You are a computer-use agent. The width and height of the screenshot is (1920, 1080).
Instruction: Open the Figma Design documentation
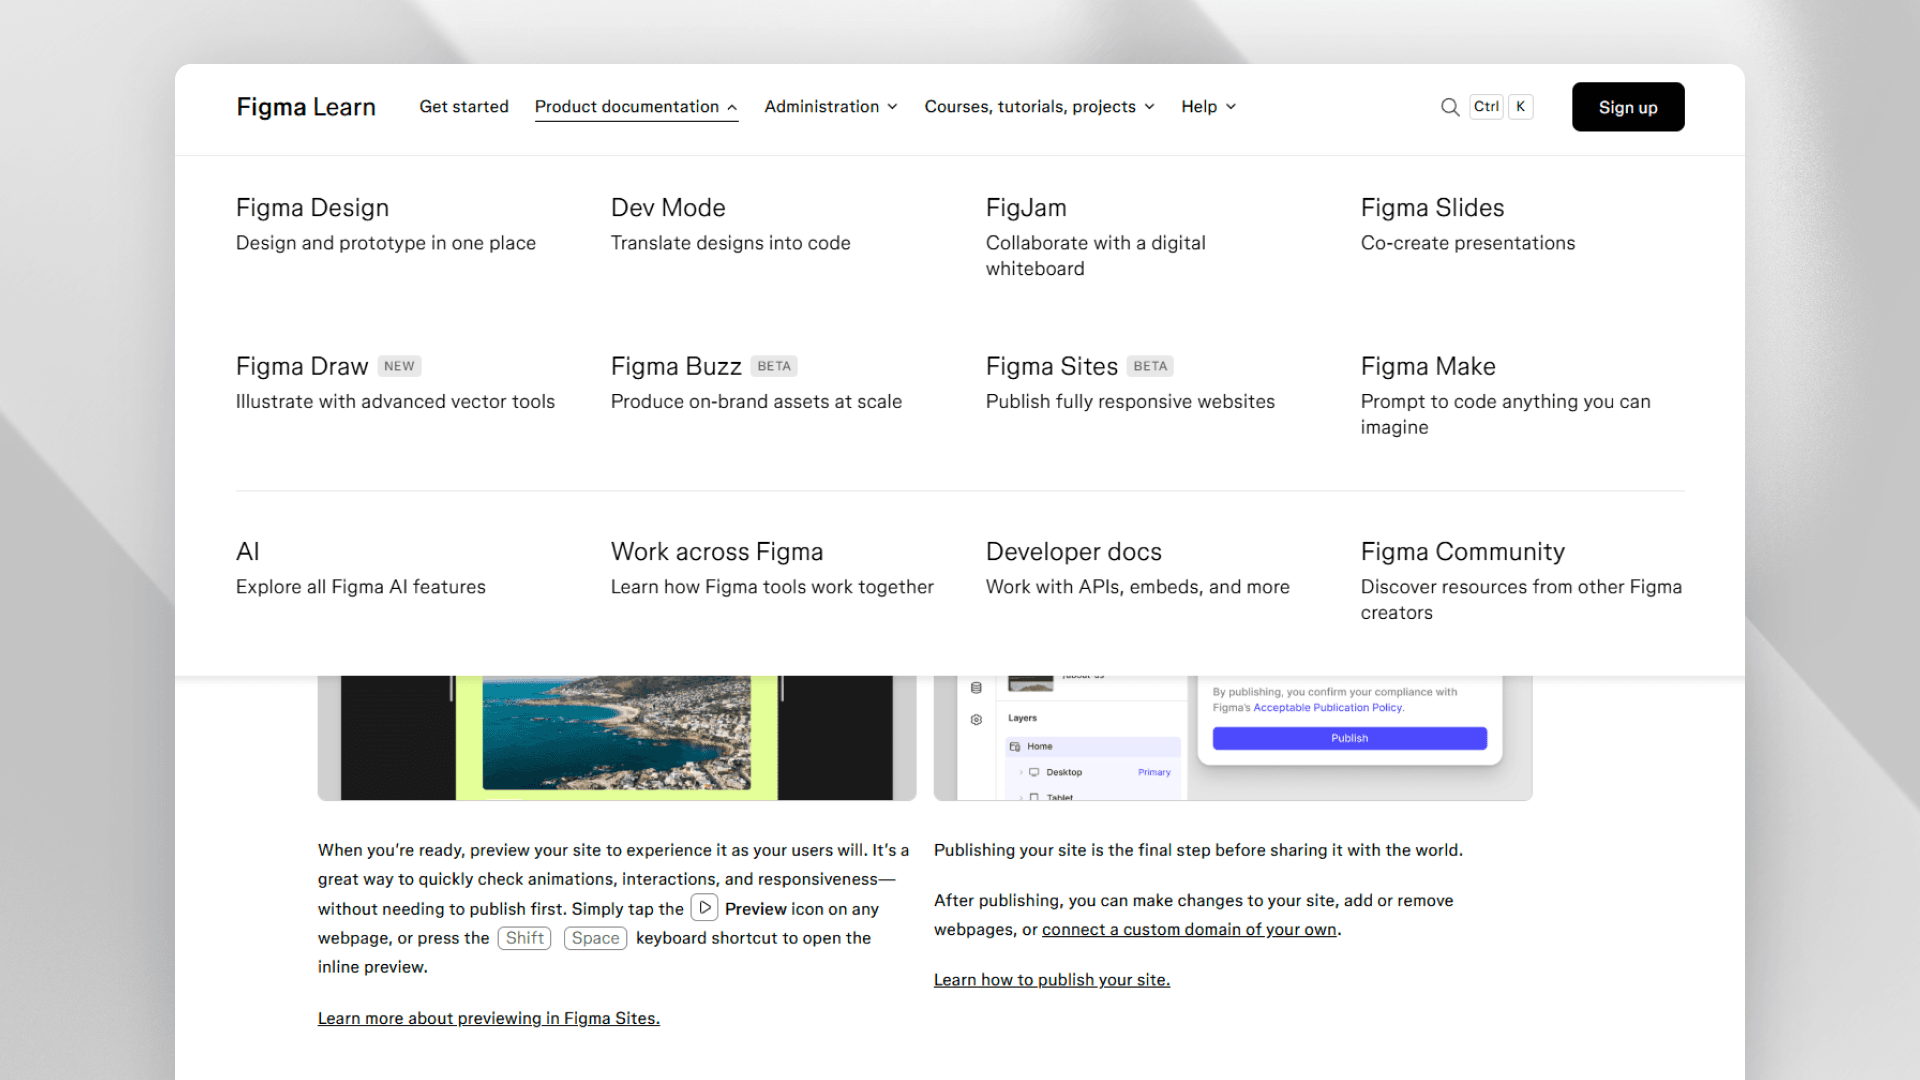[312, 208]
